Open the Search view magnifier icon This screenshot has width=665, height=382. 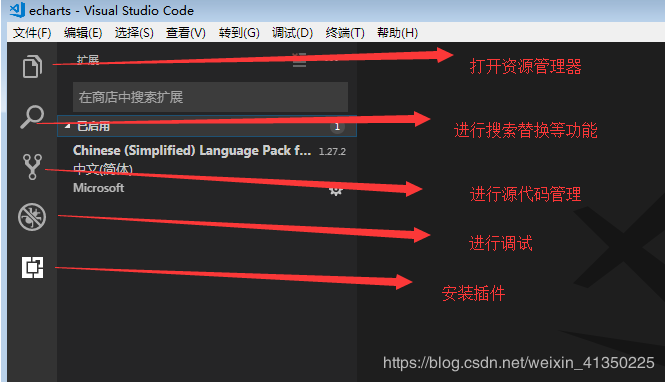[x=32, y=117]
